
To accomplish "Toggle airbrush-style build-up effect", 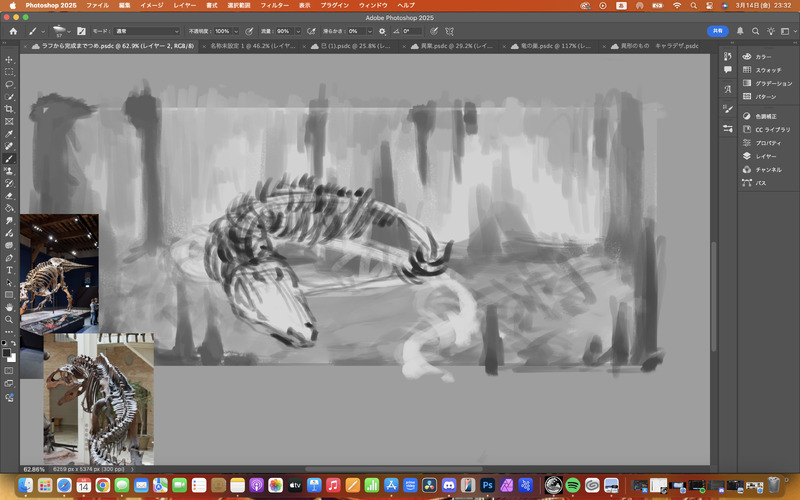I will 312,31.
